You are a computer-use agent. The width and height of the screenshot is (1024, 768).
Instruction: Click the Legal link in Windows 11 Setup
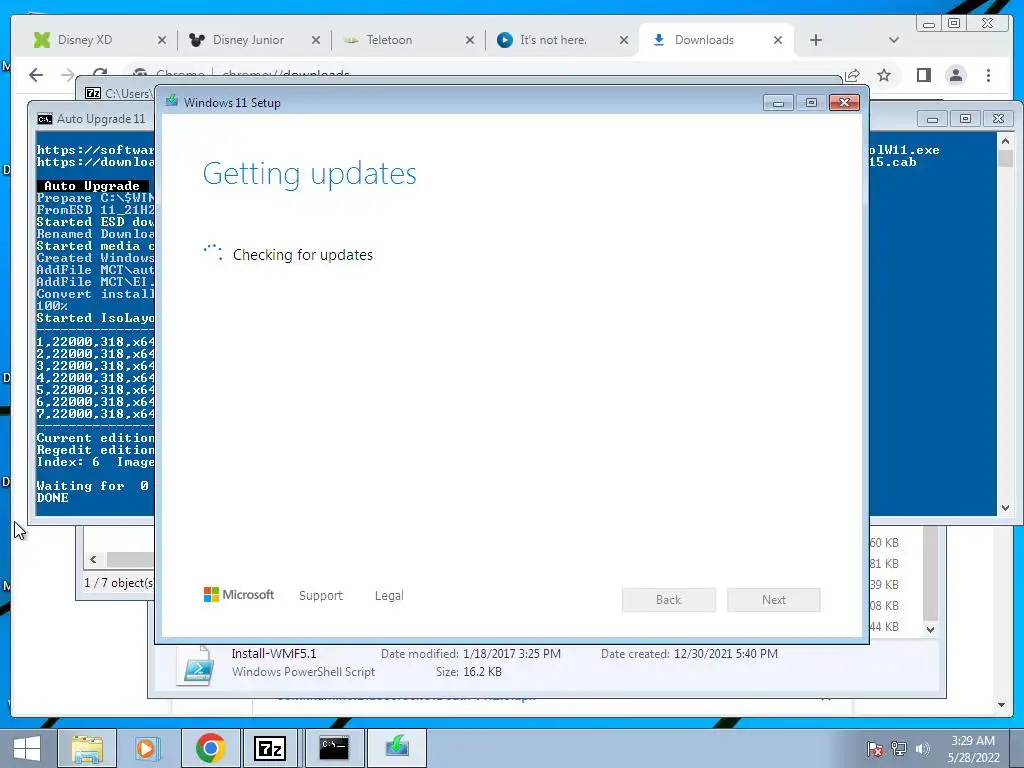389,596
